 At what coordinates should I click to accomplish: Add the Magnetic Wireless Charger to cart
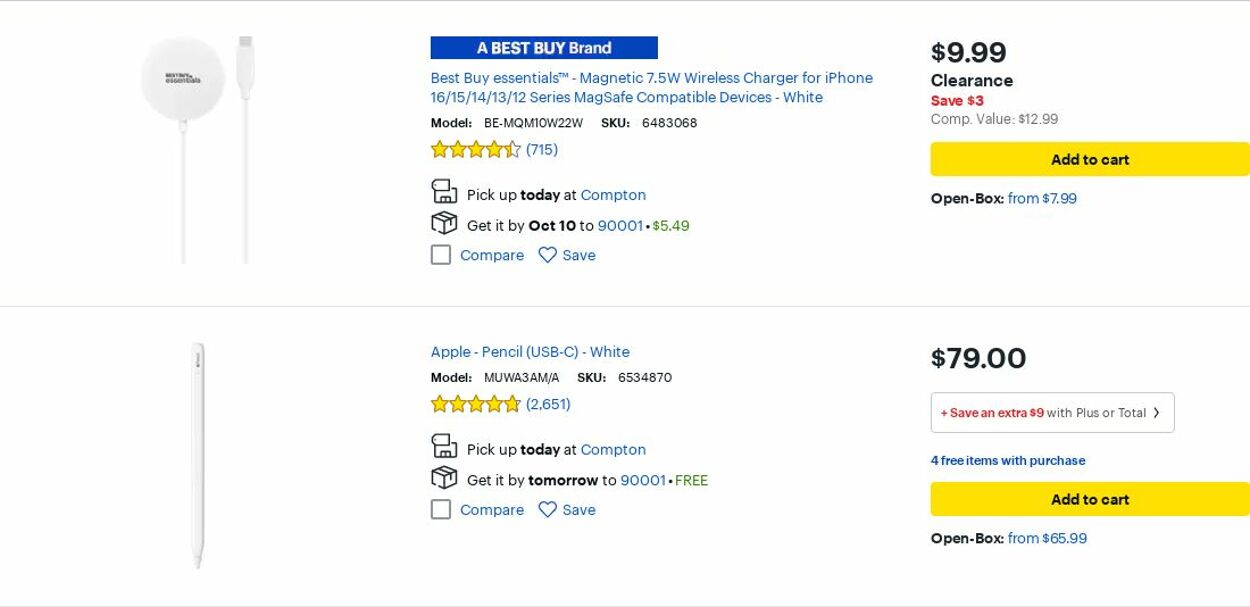coord(1089,160)
